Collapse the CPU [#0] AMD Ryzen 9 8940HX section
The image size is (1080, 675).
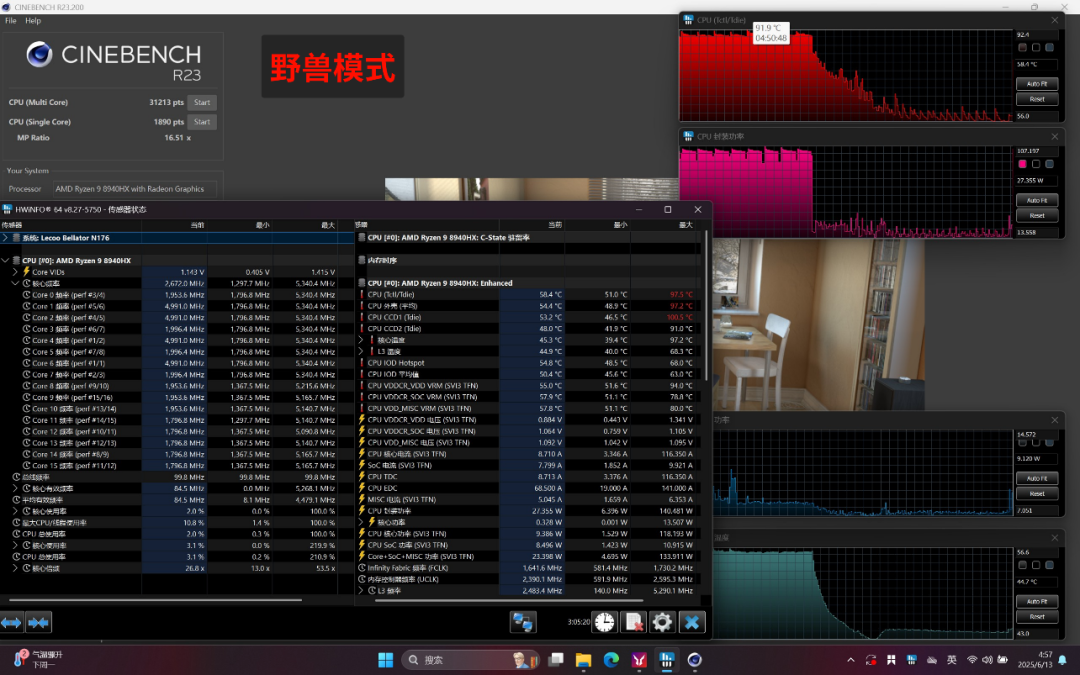[6, 260]
